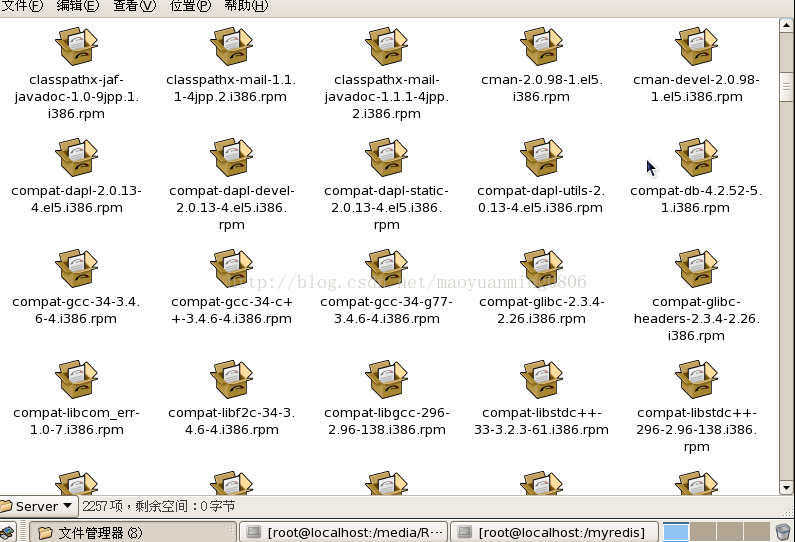This screenshot has width=795, height=542.
Task: Select compat-libcom_err-1.0-7.i386.rpm package icon
Action: pyautogui.click(x=77, y=379)
